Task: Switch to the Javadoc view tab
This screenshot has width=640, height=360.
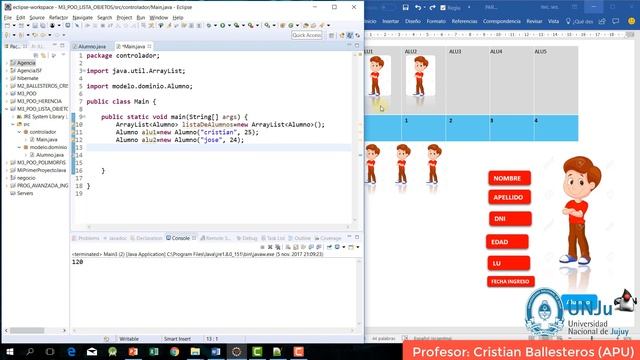Action: pyautogui.click(x=115, y=238)
